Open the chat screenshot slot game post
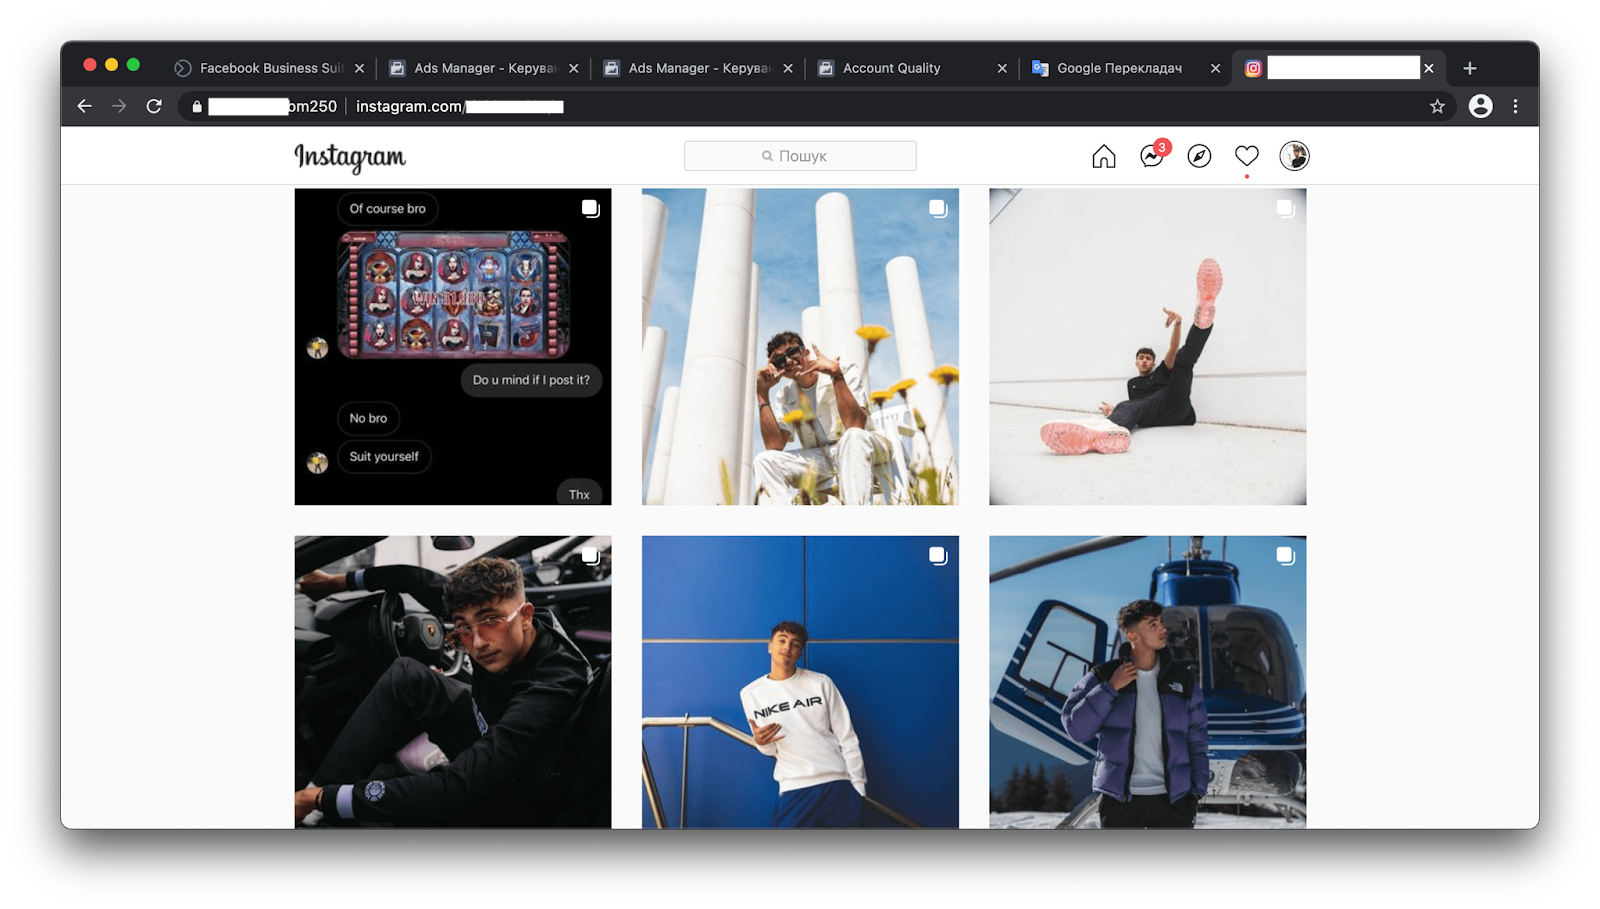The image size is (1600, 909). (452, 347)
